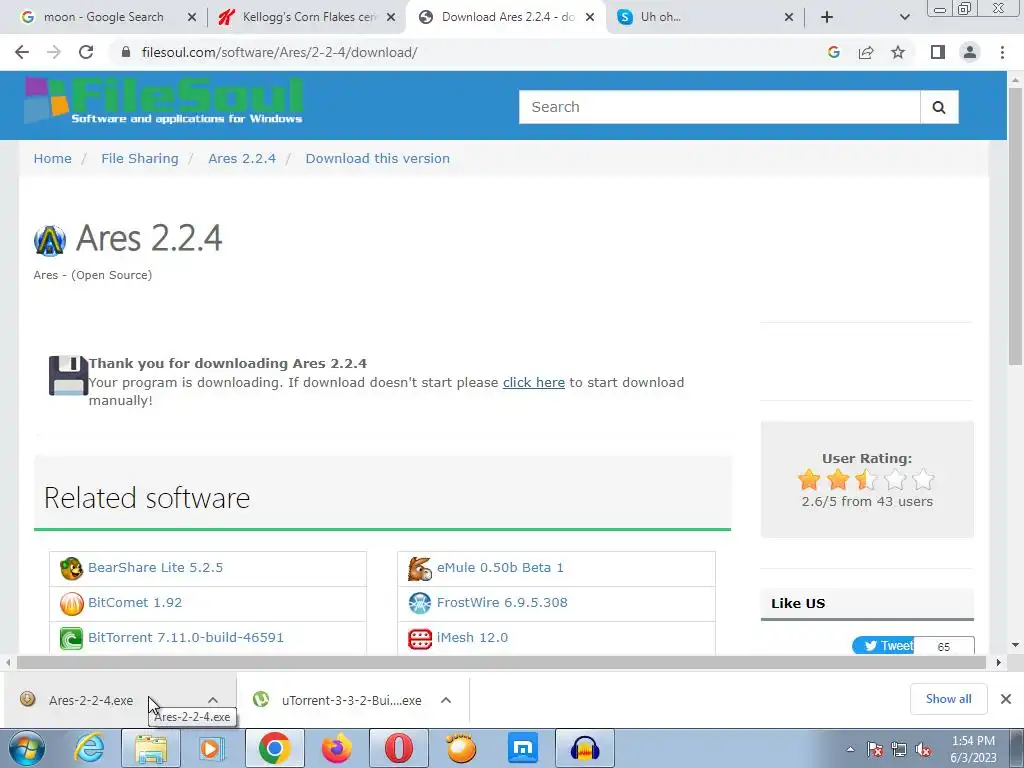Close the downloads bar
The height and width of the screenshot is (768, 1024).
[x=1006, y=699]
